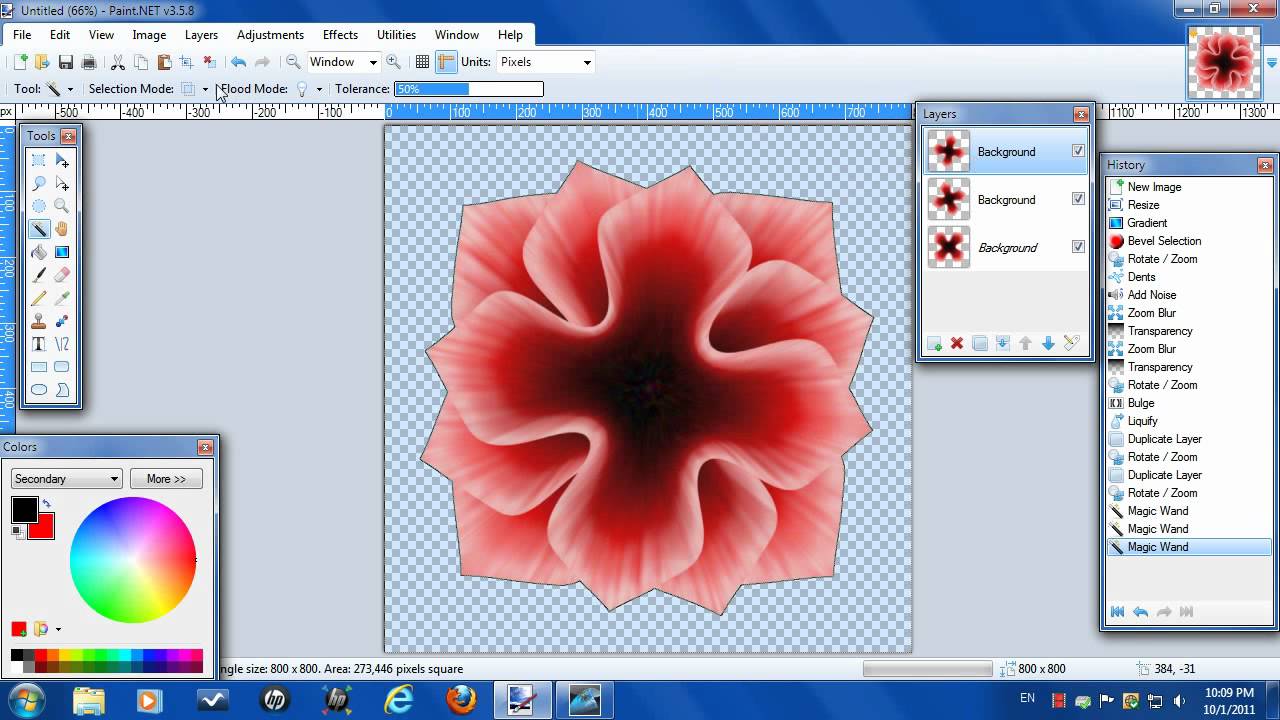This screenshot has width=1280, height=720.
Task: Click the Cut scissors icon
Action: point(117,62)
